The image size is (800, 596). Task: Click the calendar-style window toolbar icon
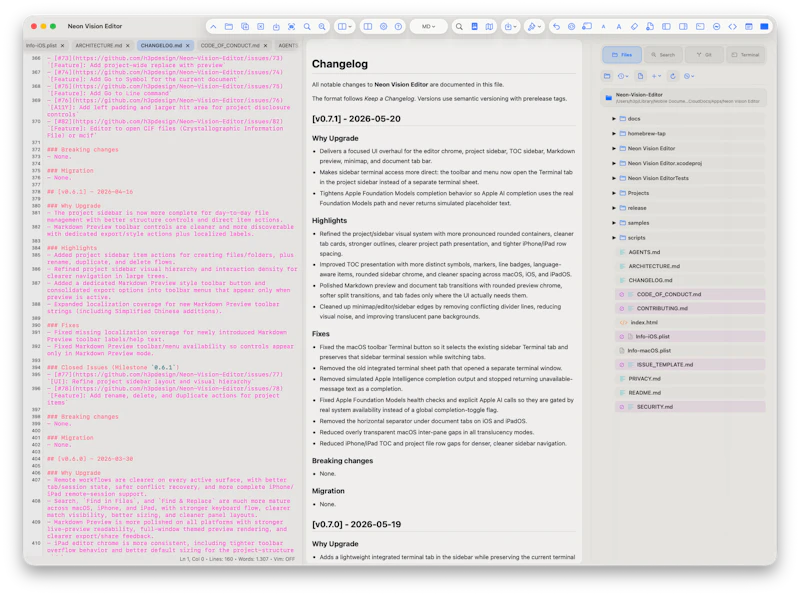pos(748,27)
